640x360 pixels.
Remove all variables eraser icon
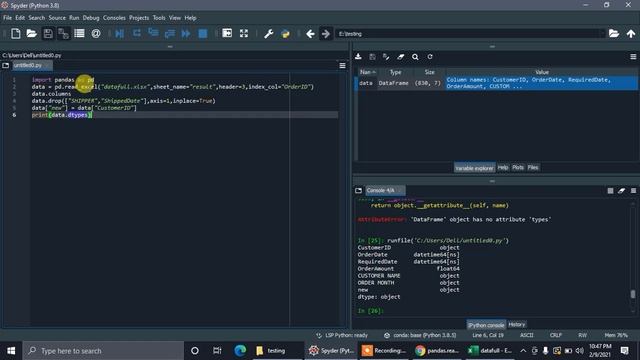coord(400,57)
